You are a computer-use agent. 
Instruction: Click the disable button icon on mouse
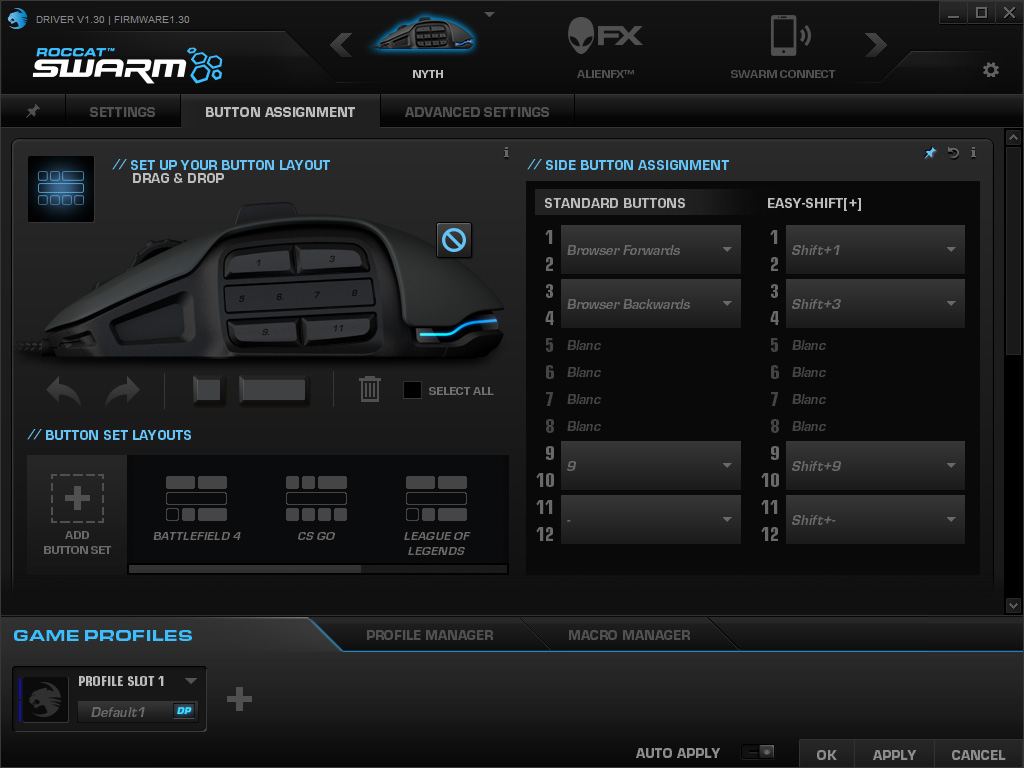pyautogui.click(x=454, y=240)
